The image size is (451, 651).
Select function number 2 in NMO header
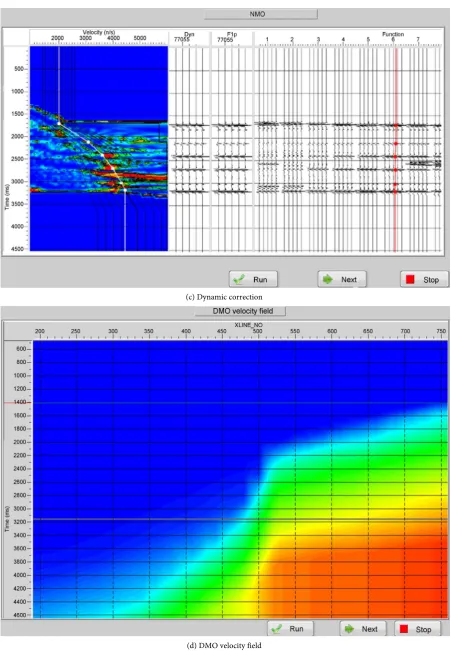coord(292,39)
